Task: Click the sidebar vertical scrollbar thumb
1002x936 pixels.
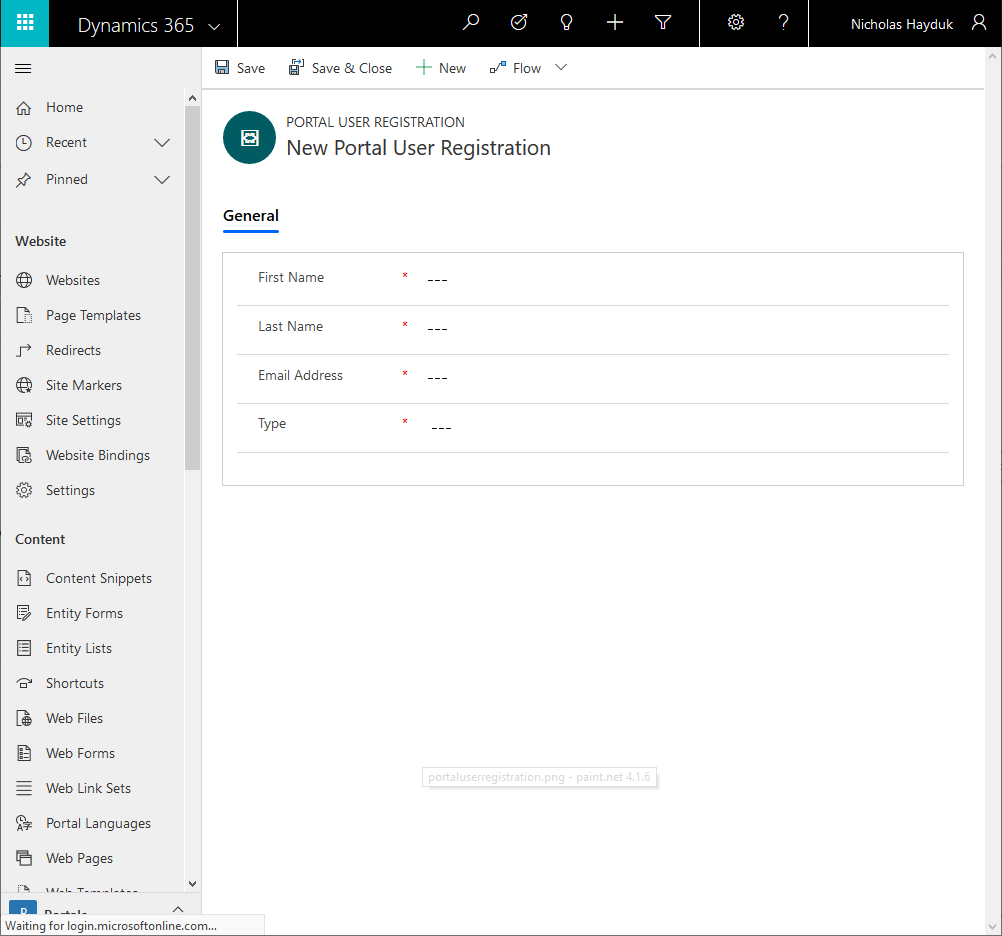Action: coord(192,288)
